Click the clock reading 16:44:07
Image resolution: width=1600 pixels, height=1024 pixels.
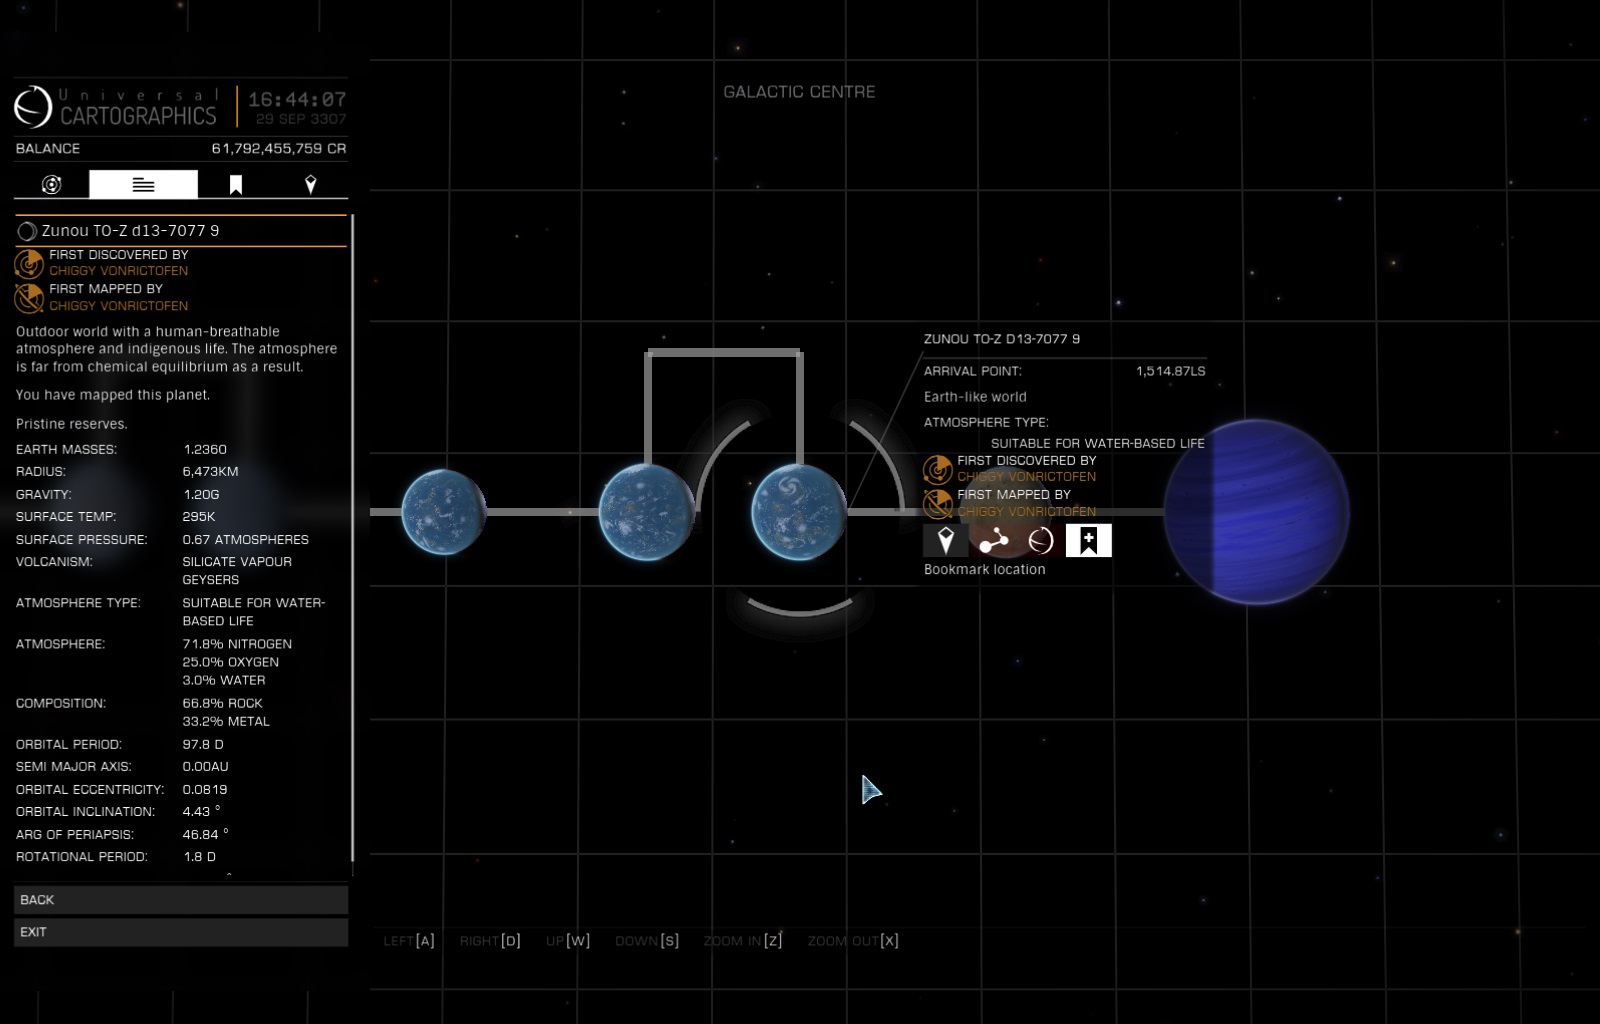click(297, 99)
